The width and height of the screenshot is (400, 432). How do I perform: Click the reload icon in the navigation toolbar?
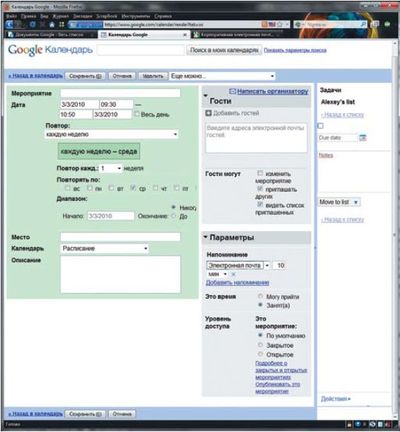point(32,25)
